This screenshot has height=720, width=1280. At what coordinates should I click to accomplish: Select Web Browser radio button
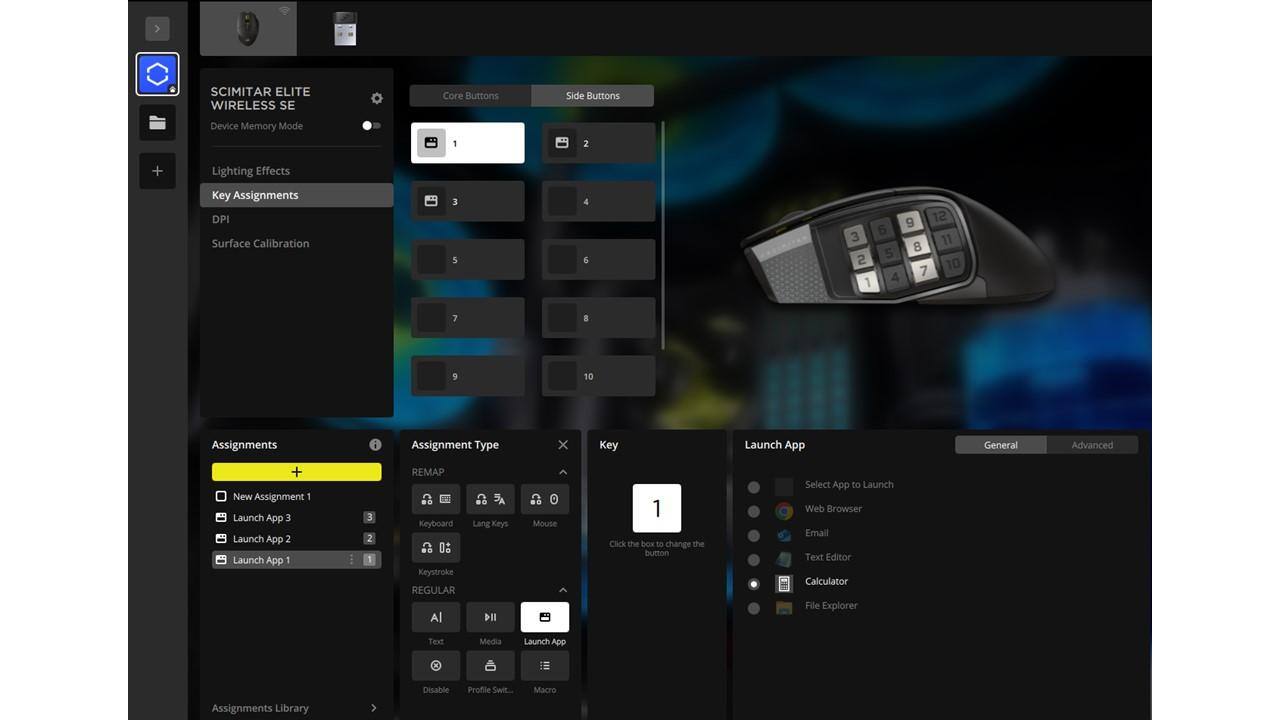pyautogui.click(x=754, y=511)
